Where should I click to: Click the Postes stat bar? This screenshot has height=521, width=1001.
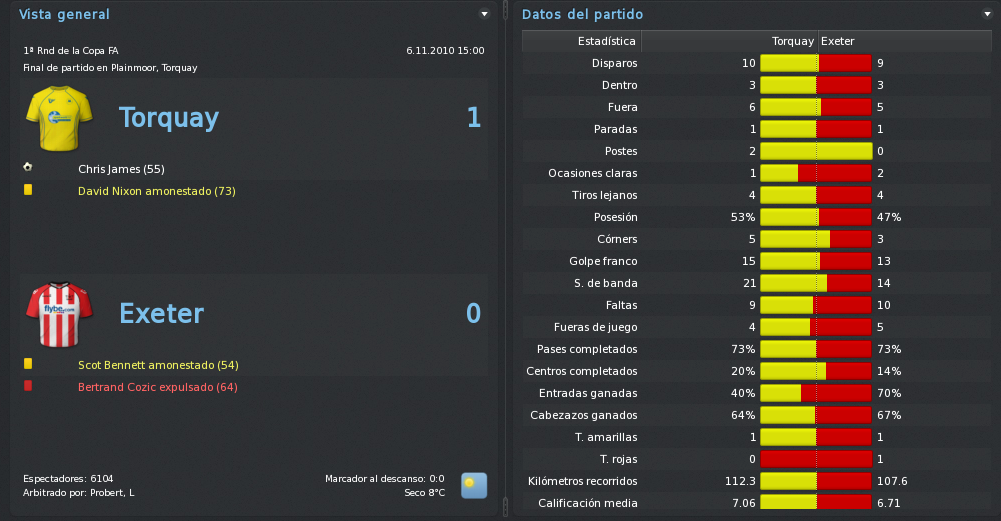click(x=816, y=151)
